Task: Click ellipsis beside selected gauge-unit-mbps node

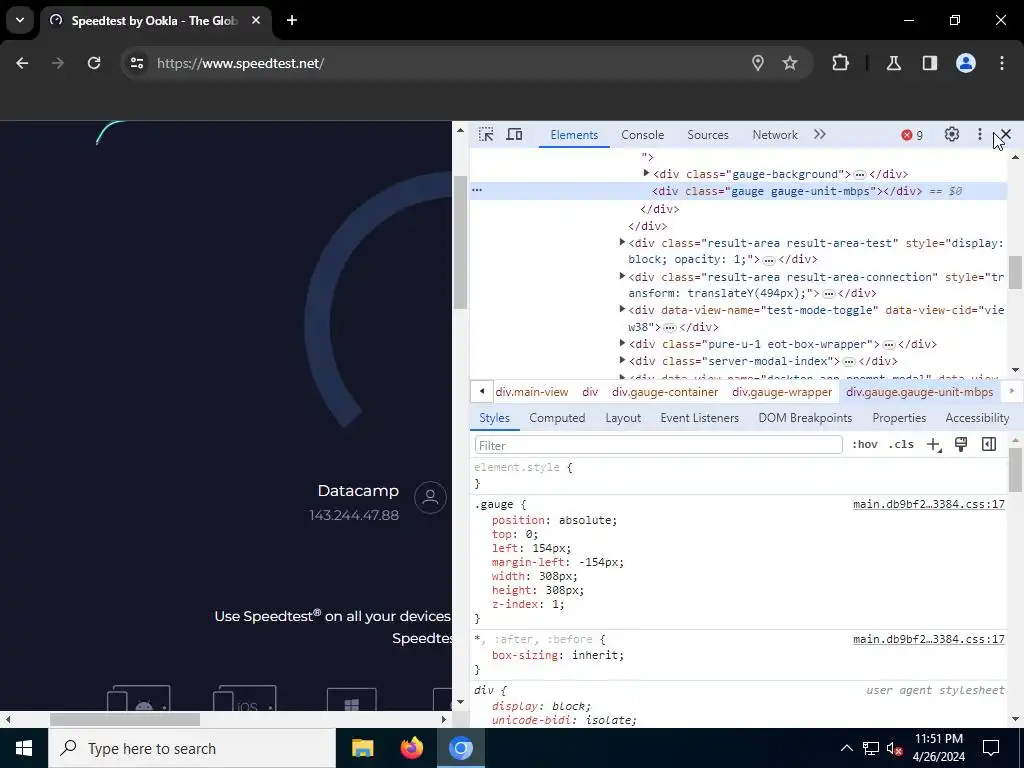Action: tap(477, 190)
